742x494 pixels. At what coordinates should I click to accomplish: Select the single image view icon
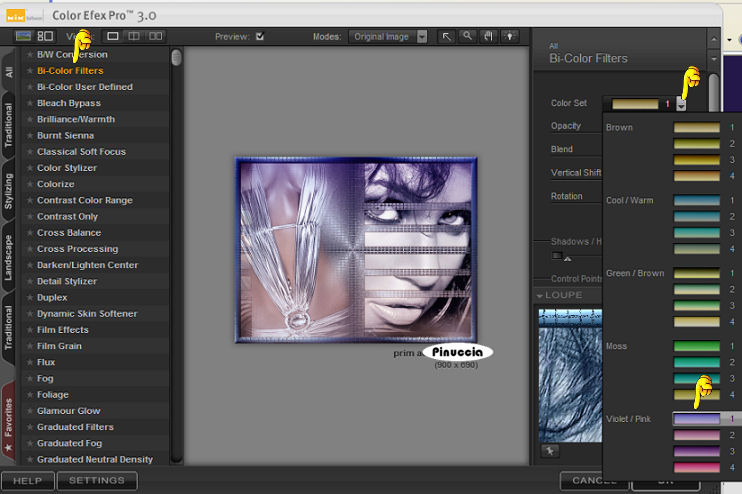(113, 36)
